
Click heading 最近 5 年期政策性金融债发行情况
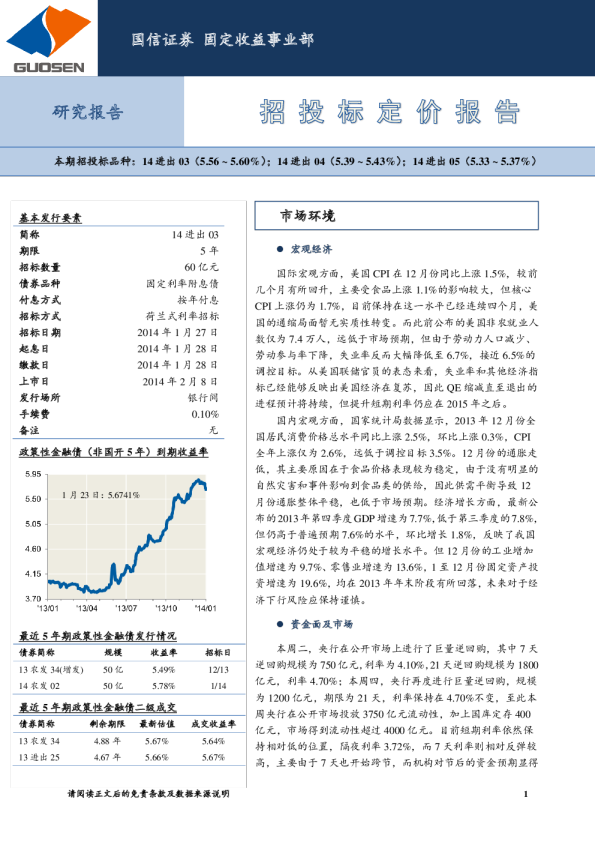98,636
